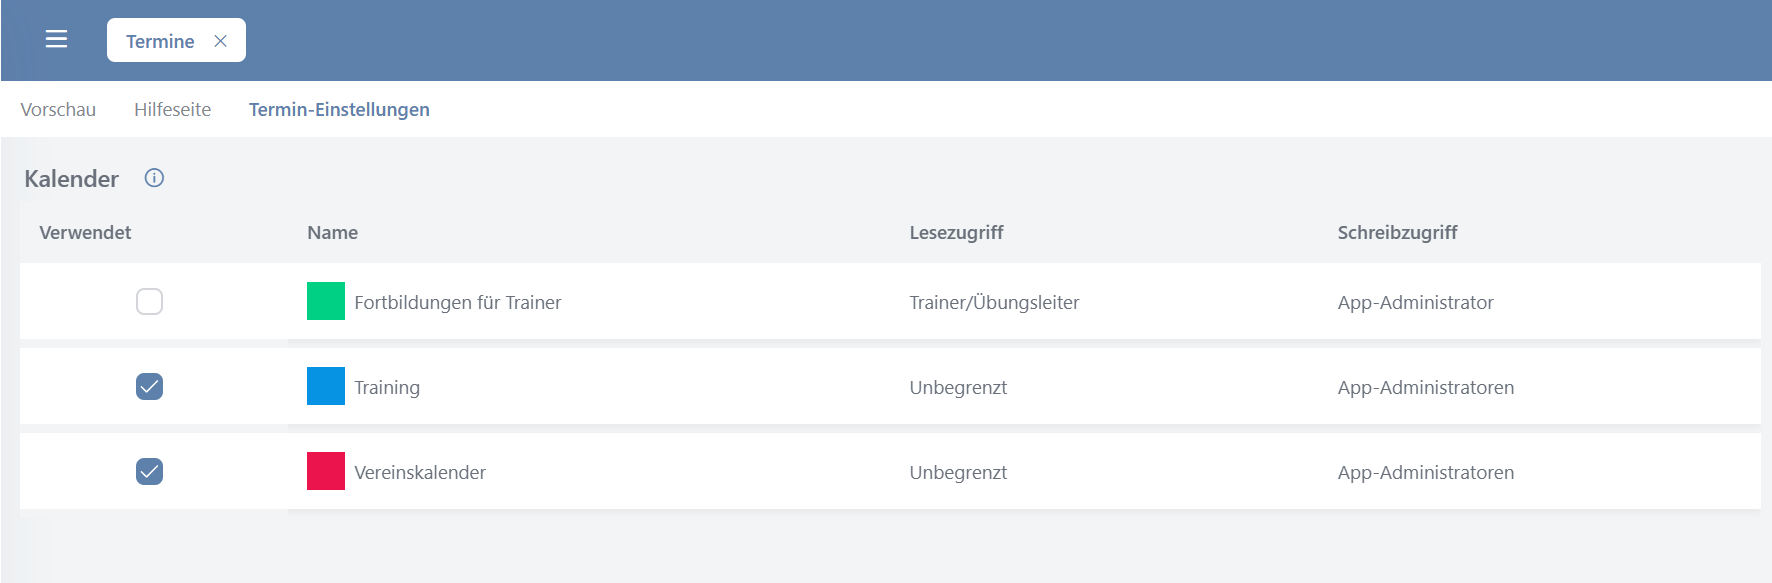Viewport: 1772px width, 583px height.
Task: Close the Termine tab with X icon
Action: pos(221,41)
